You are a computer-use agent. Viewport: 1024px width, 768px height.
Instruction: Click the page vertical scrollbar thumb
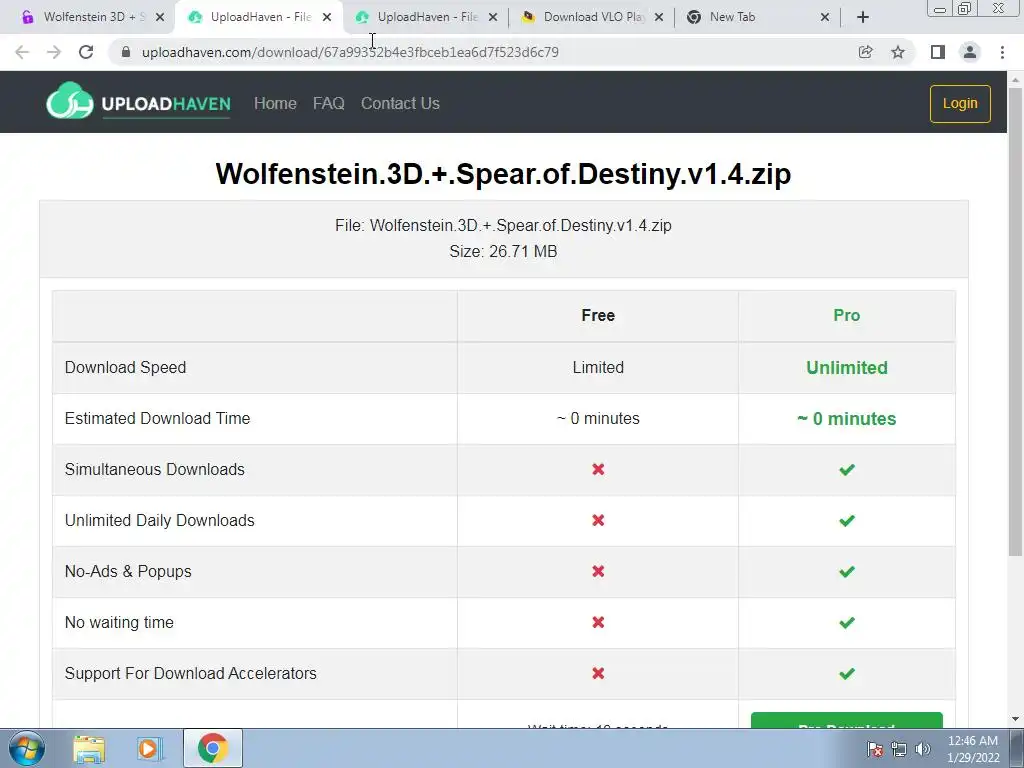1015,320
